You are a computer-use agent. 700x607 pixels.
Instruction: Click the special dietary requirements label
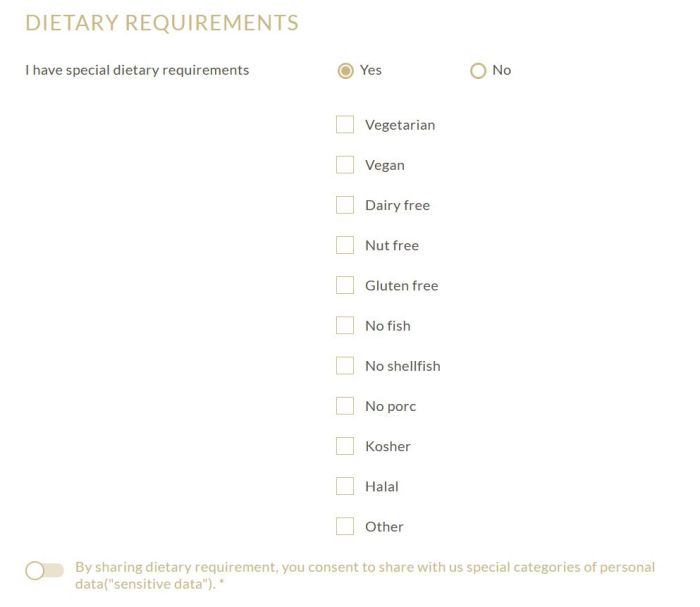click(x=137, y=70)
